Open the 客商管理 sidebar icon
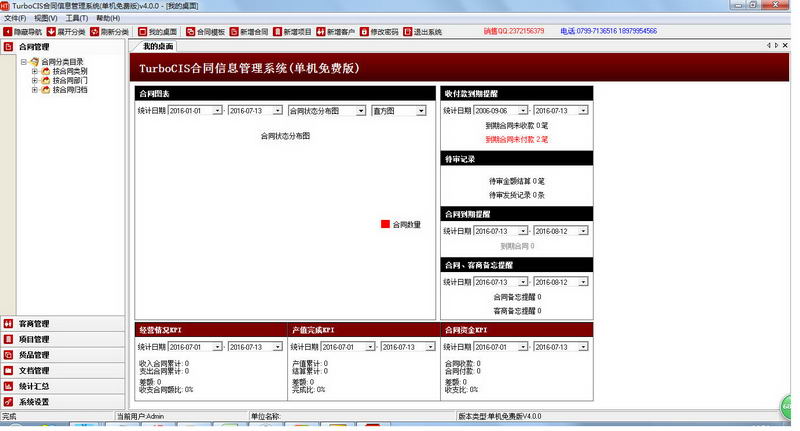 [8, 323]
